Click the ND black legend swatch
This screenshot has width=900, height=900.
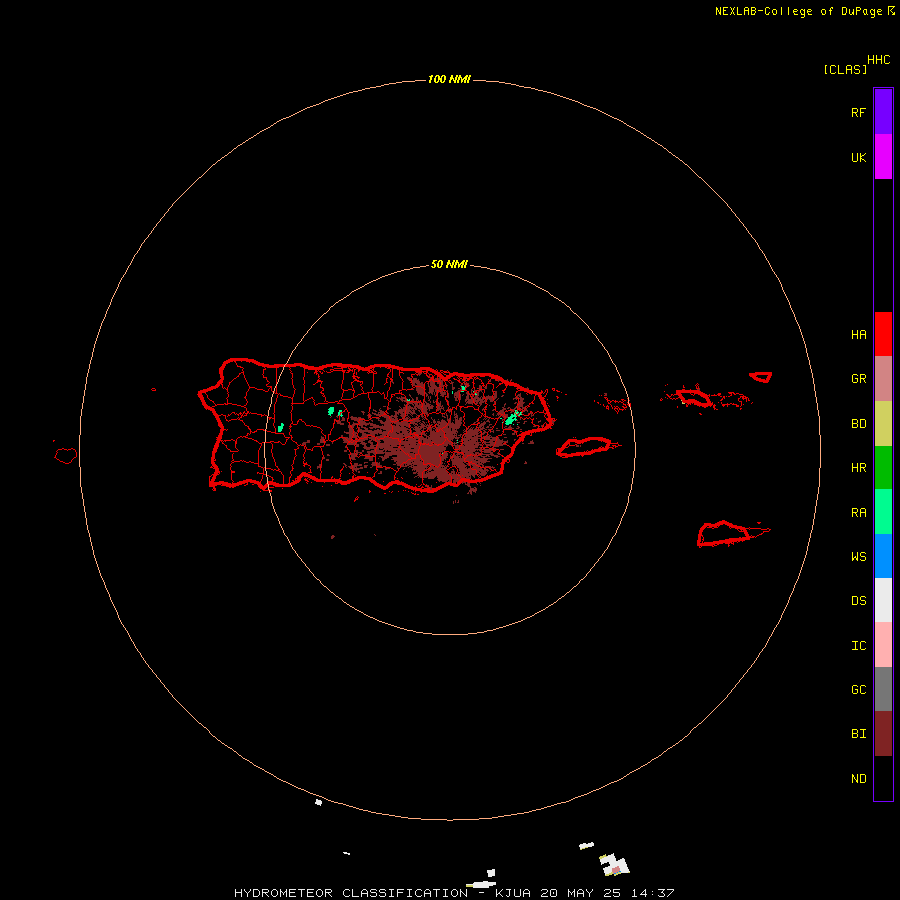883,778
